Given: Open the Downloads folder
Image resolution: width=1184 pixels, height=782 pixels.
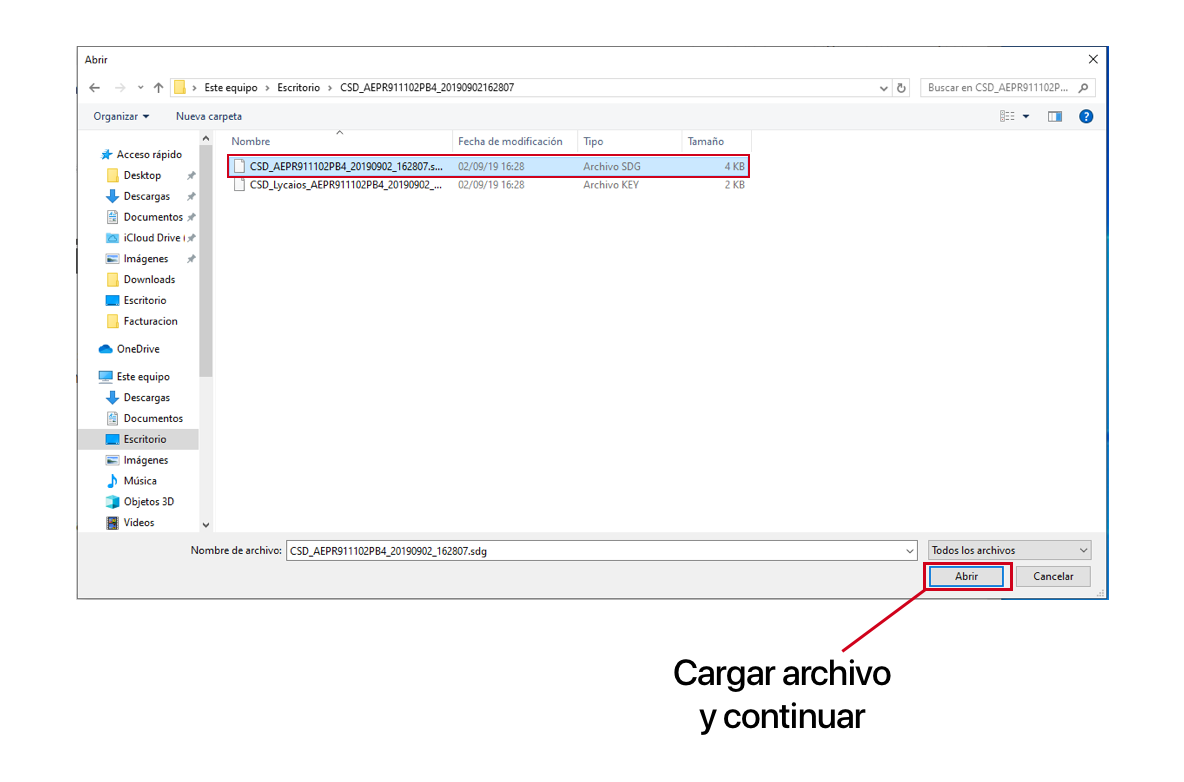Looking at the screenshot, I should click(x=149, y=279).
